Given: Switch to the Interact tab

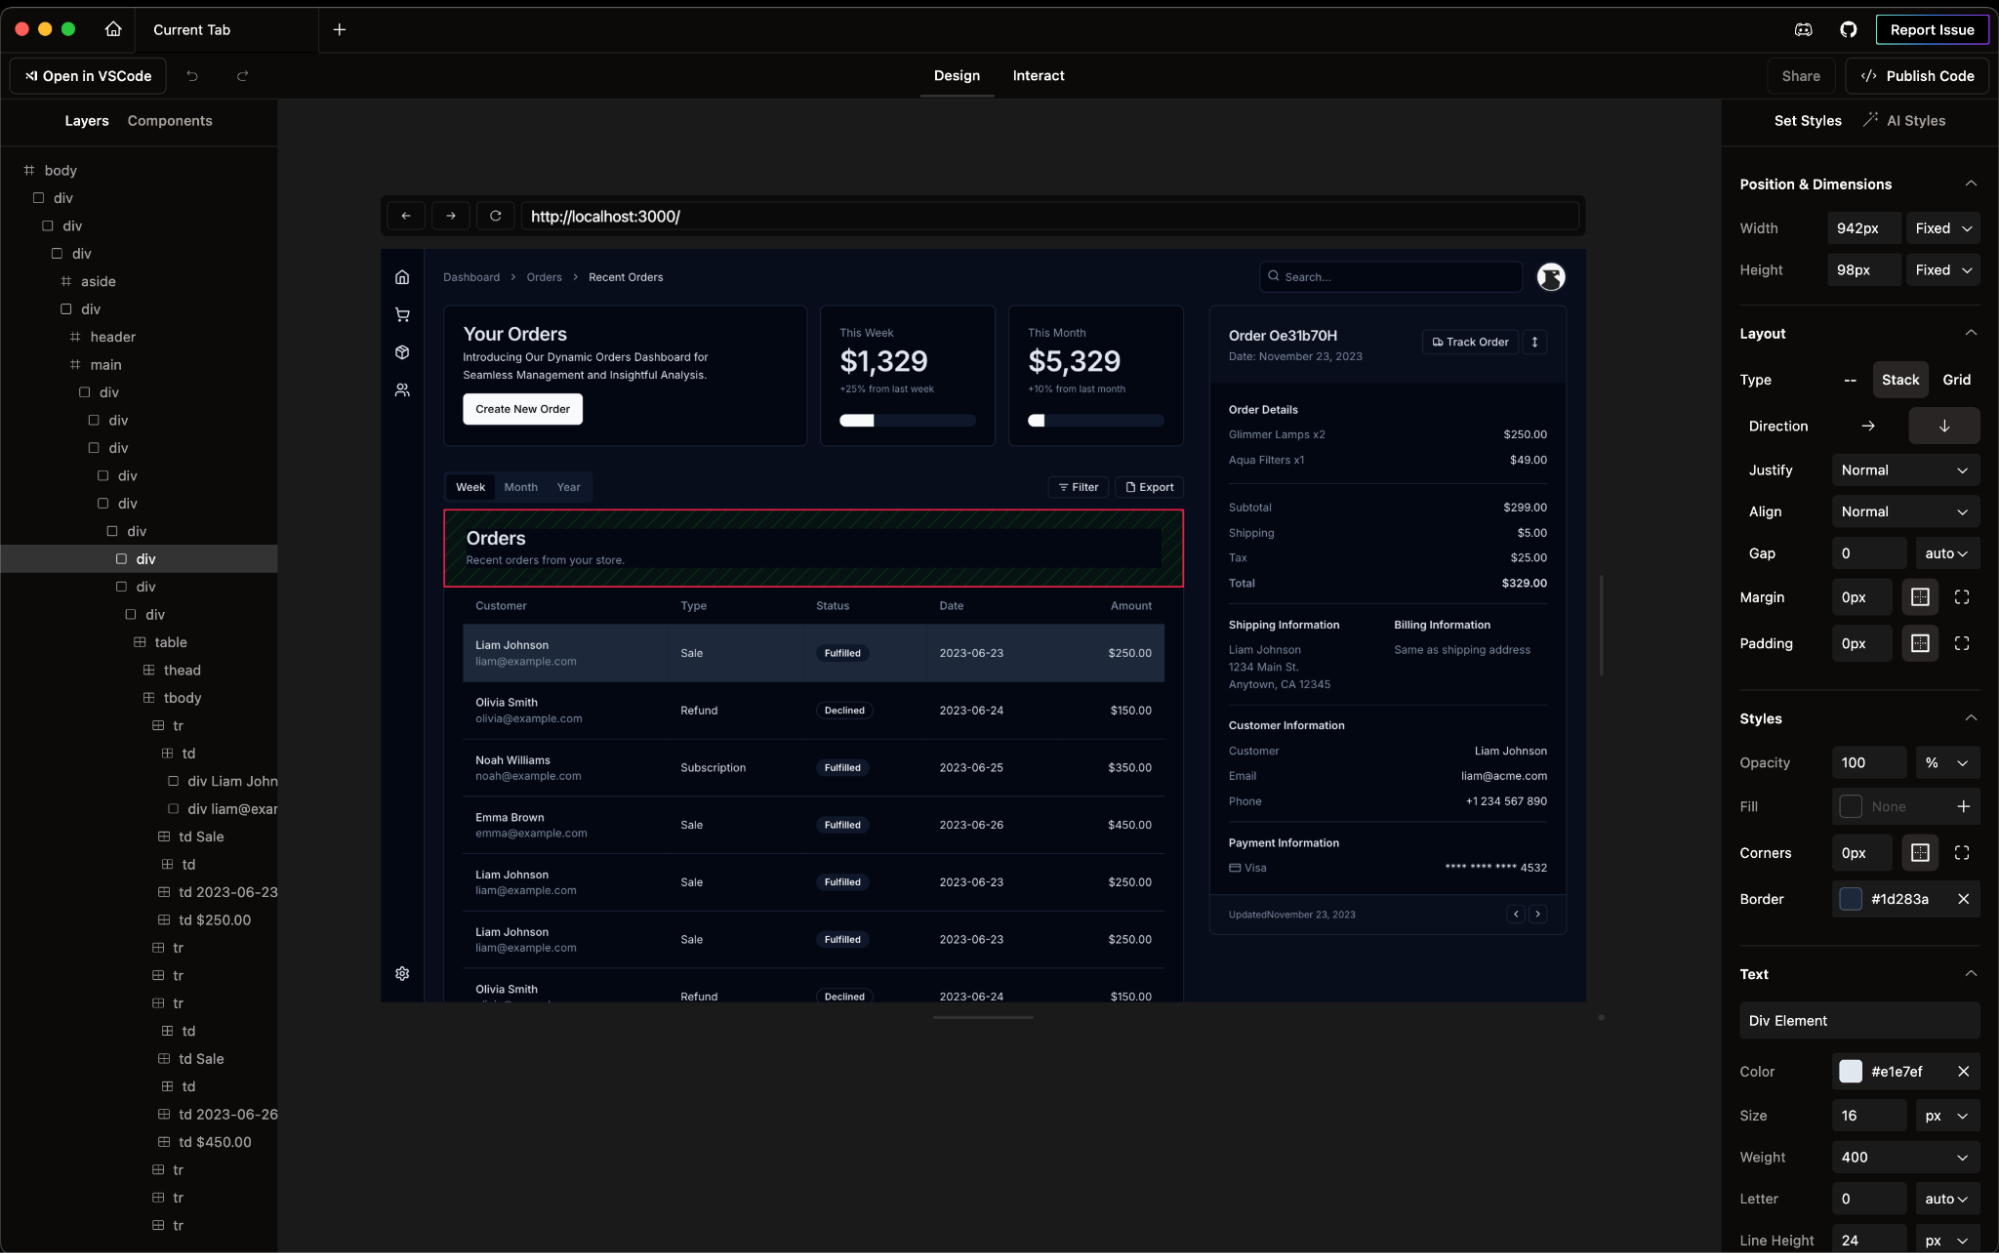Looking at the screenshot, I should [x=1037, y=76].
